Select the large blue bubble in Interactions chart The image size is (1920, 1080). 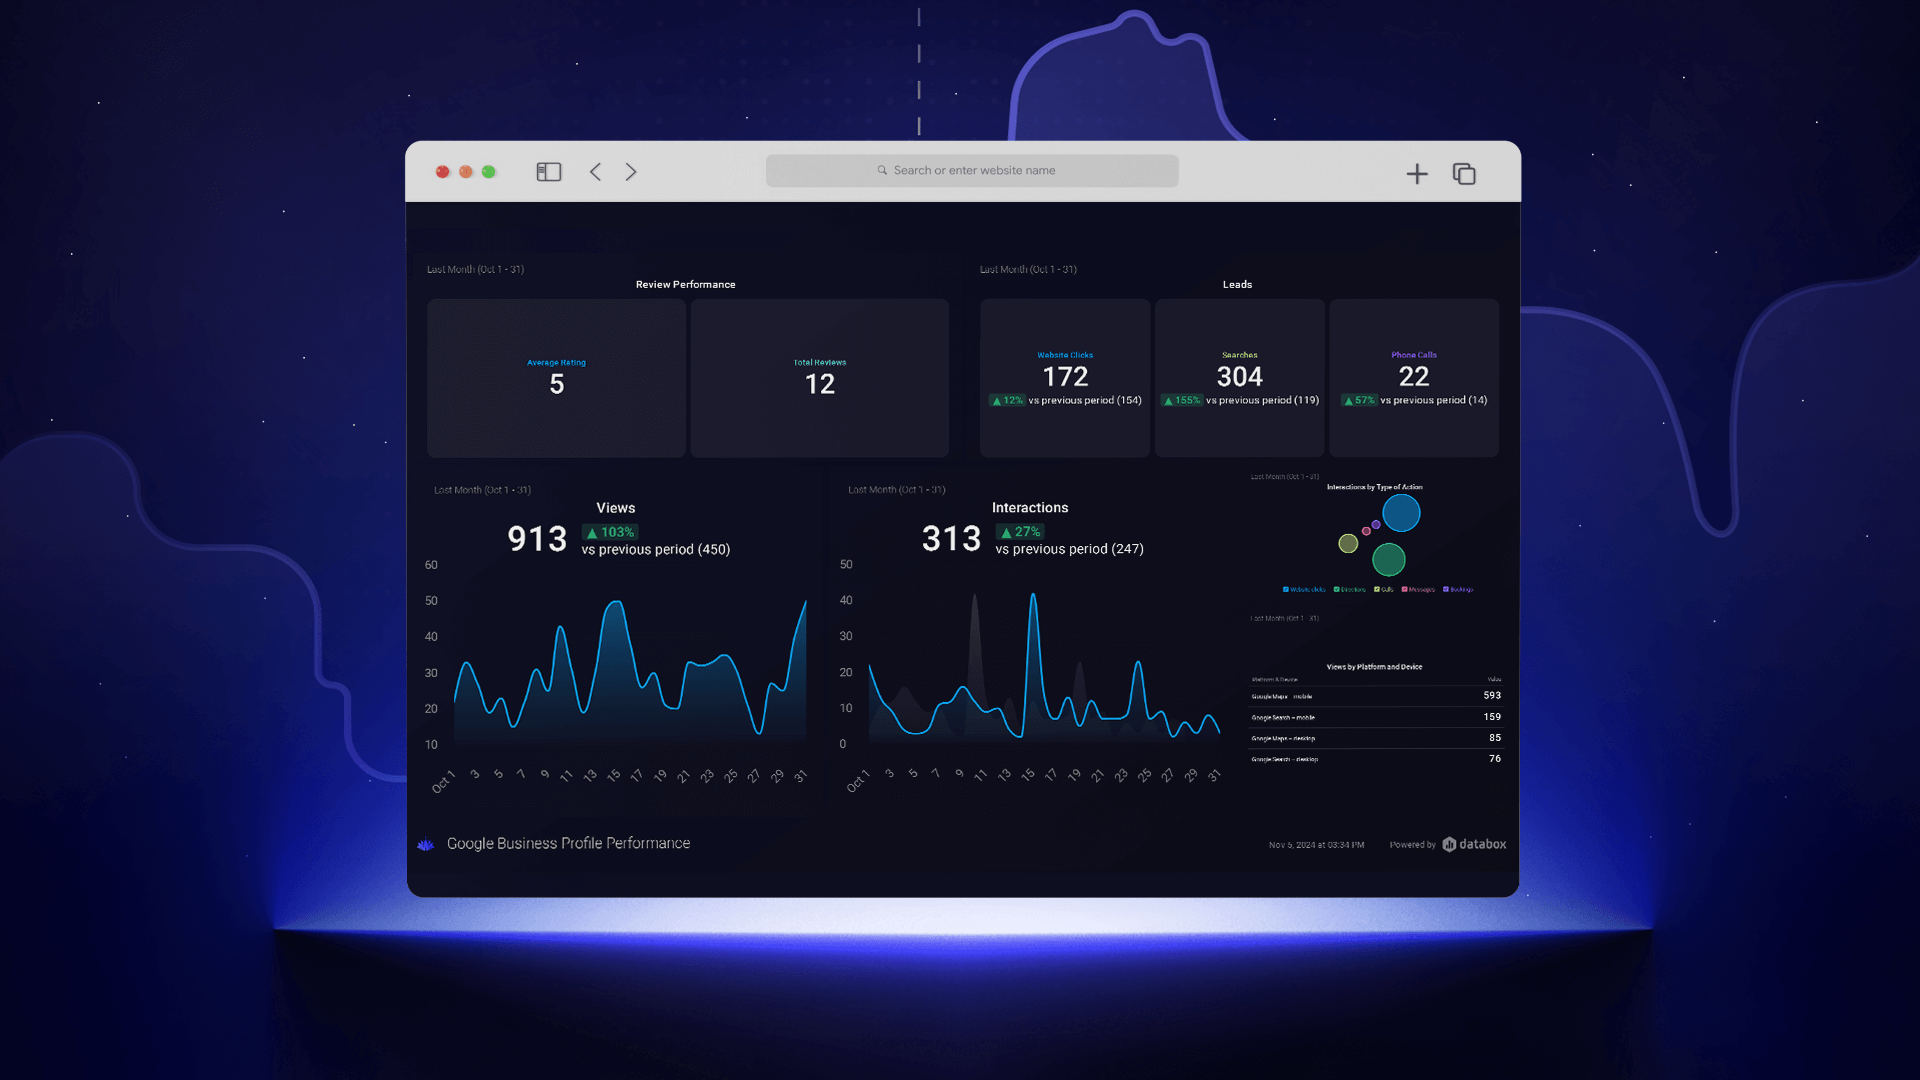click(x=1401, y=513)
